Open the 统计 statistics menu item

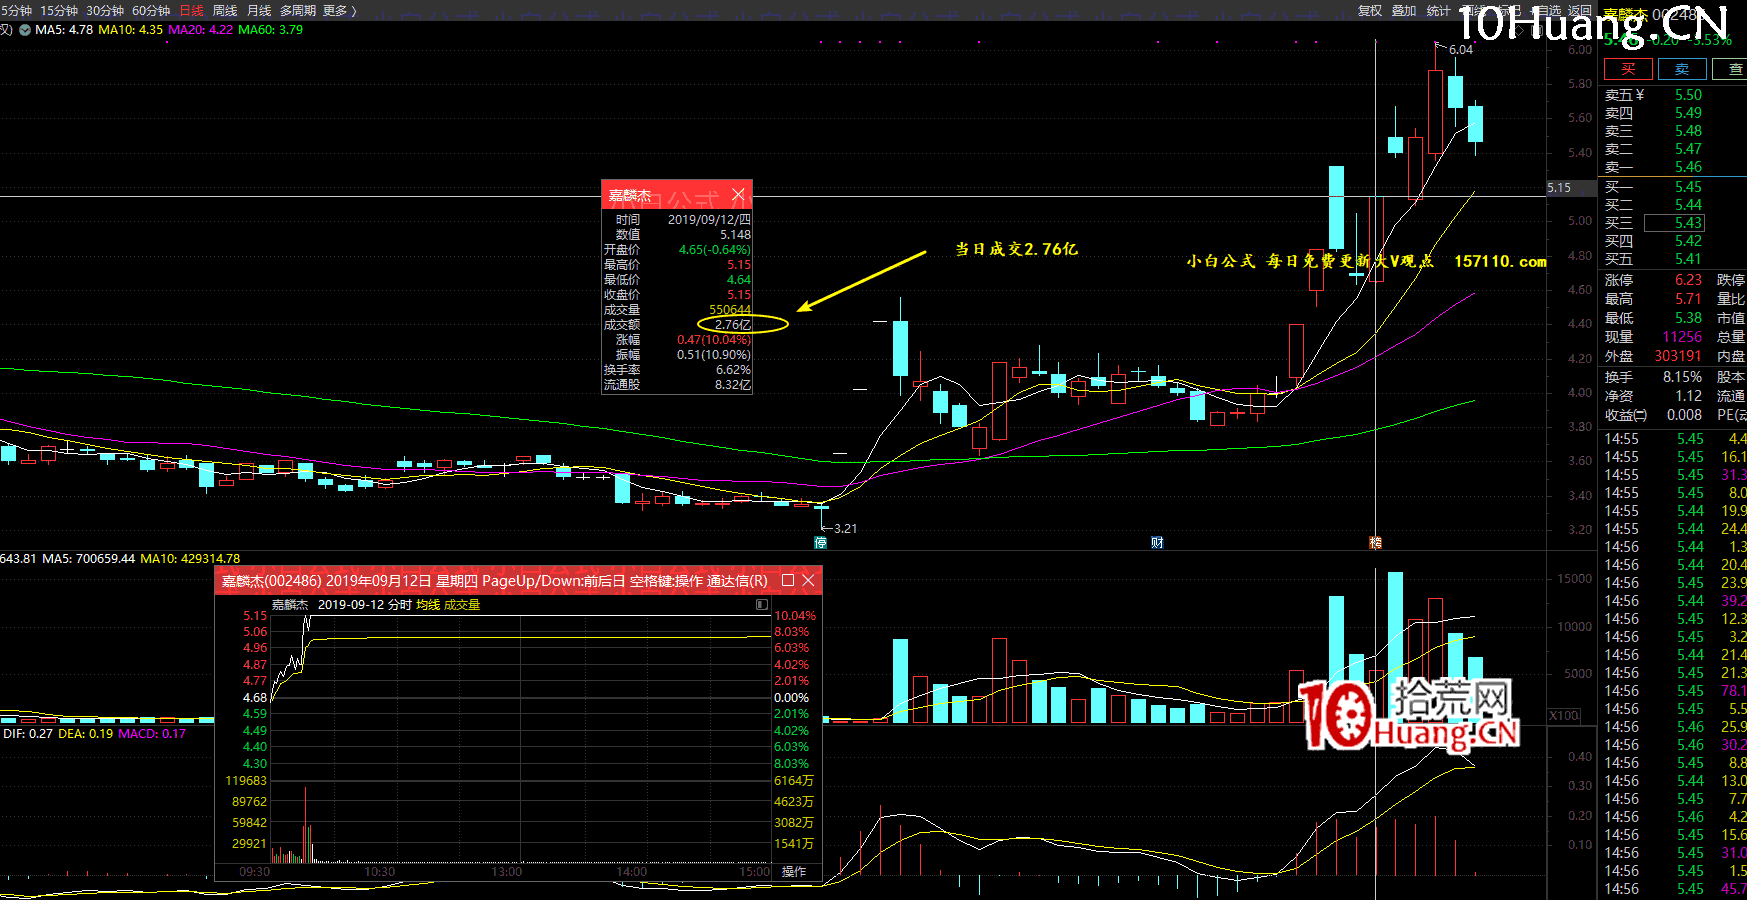click(1438, 10)
